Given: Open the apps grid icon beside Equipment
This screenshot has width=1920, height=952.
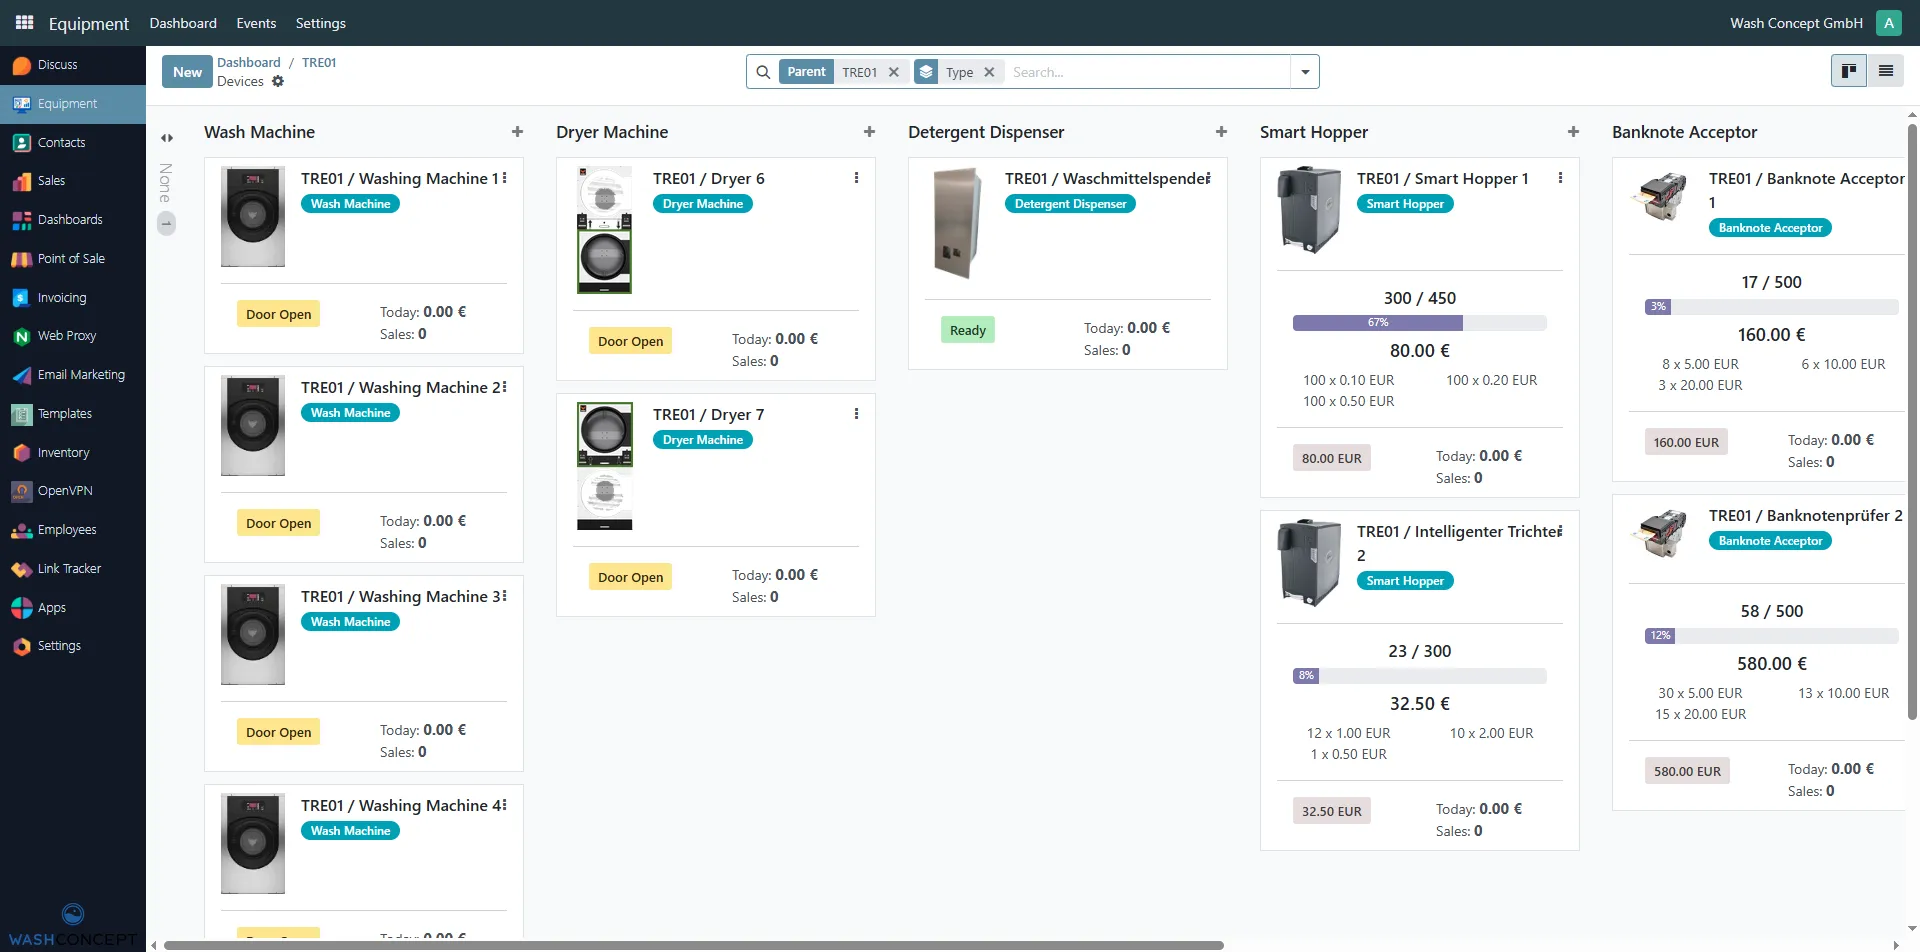Looking at the screenshot, I should click(x=23, y=22).
